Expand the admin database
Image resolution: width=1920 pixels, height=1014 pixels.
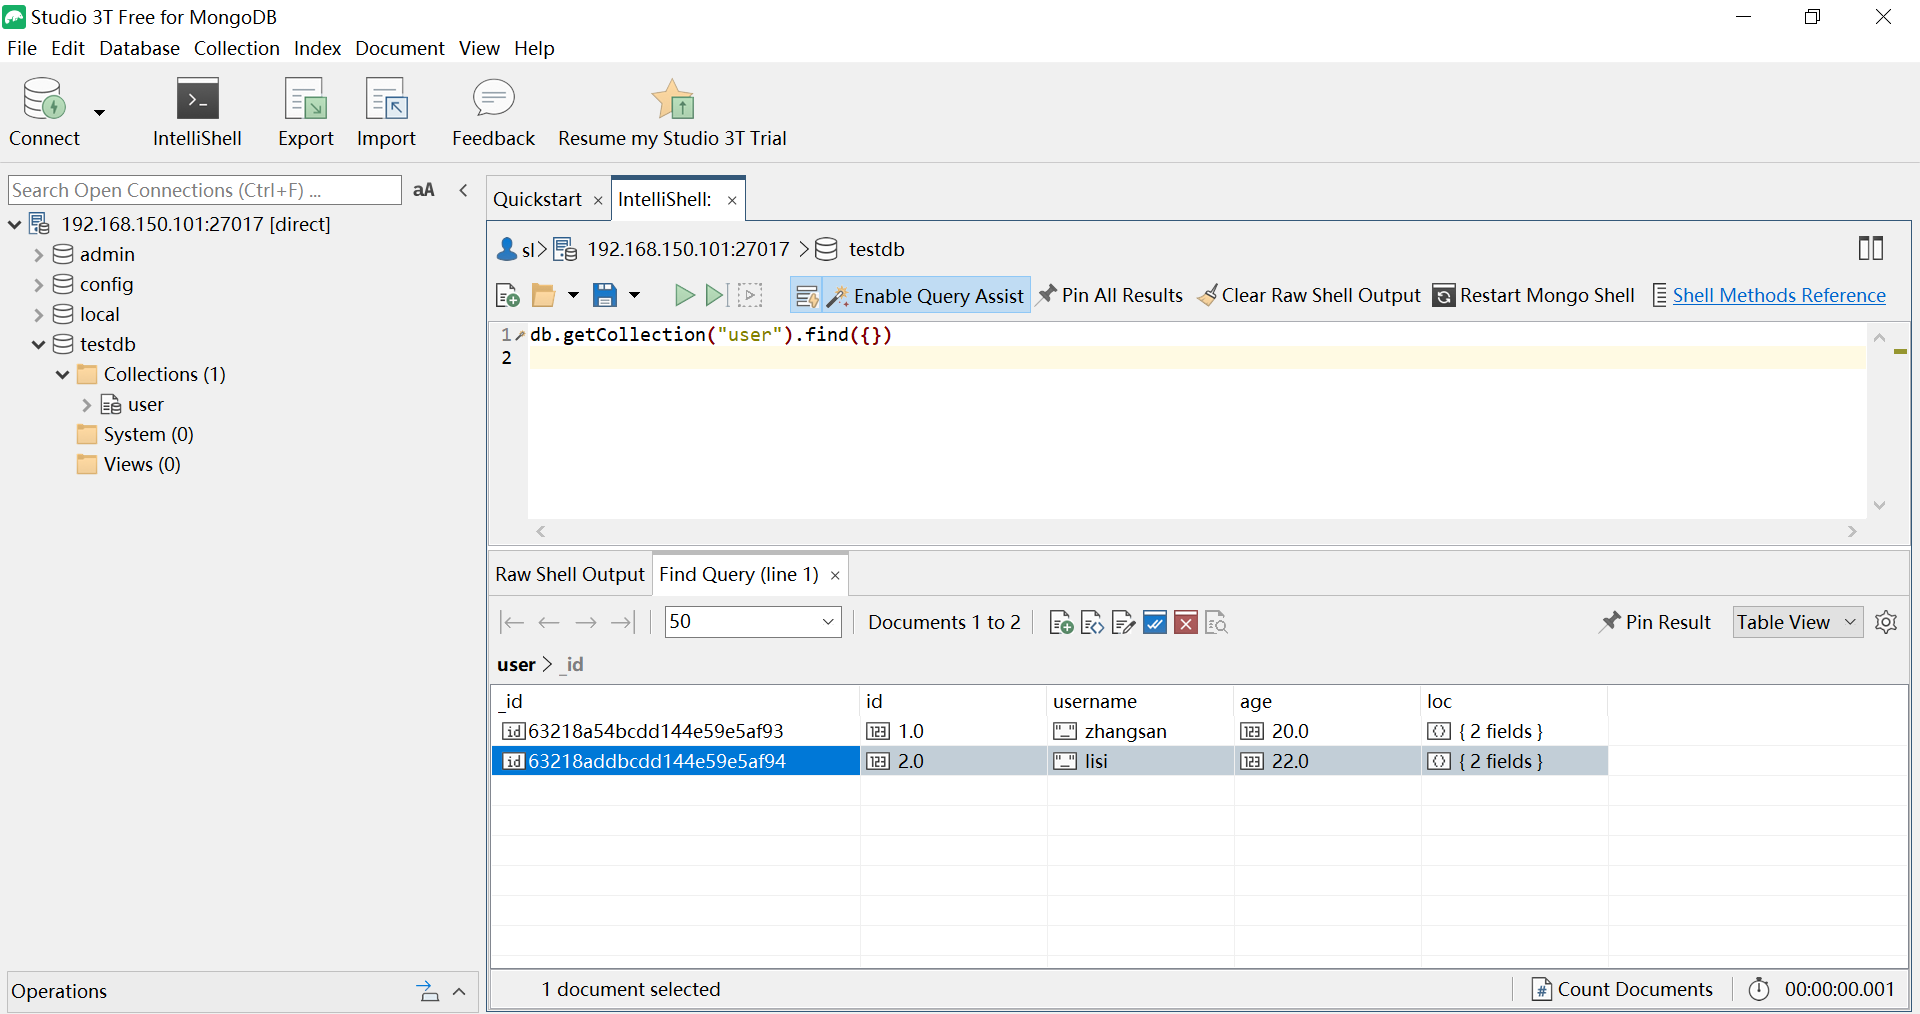[39, 255]
